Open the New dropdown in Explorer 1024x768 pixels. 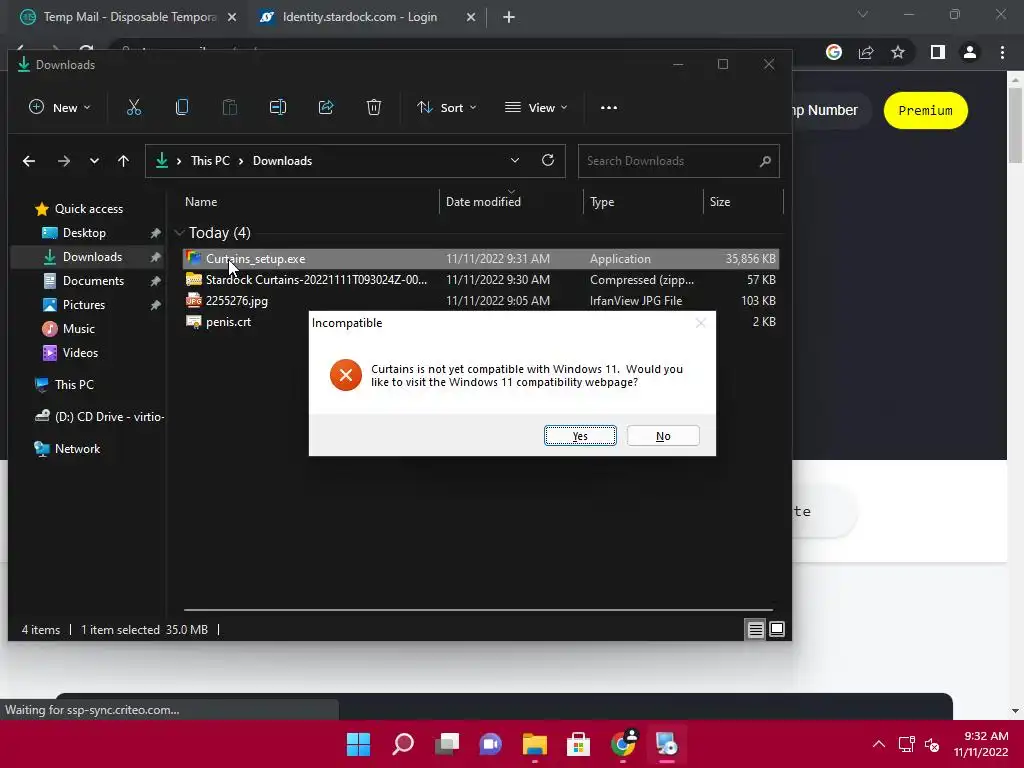(x=59, y=108)
